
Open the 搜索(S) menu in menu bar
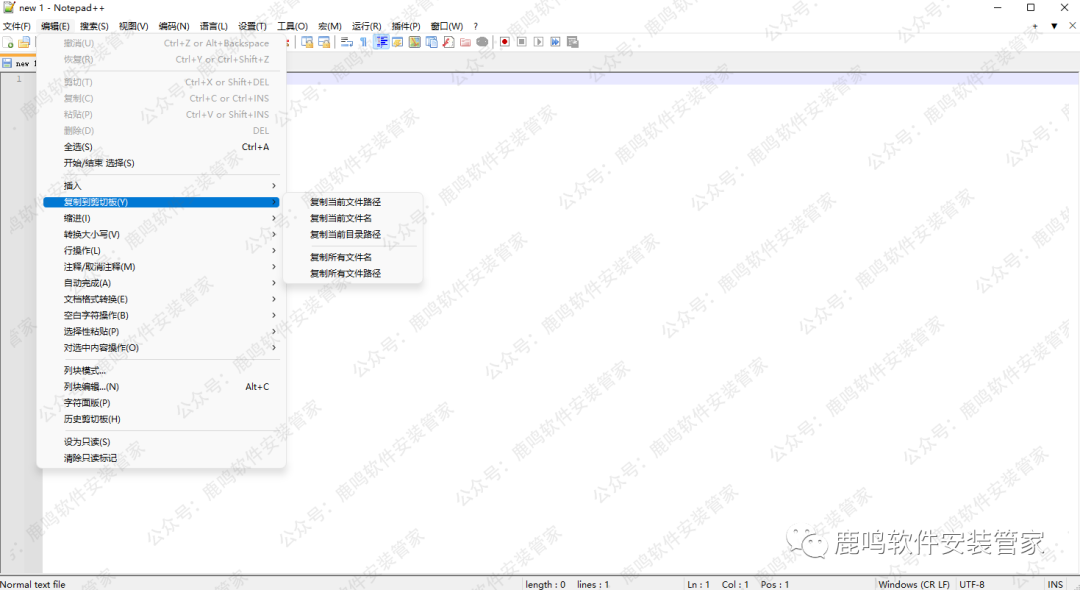click(x=94, y=26)
